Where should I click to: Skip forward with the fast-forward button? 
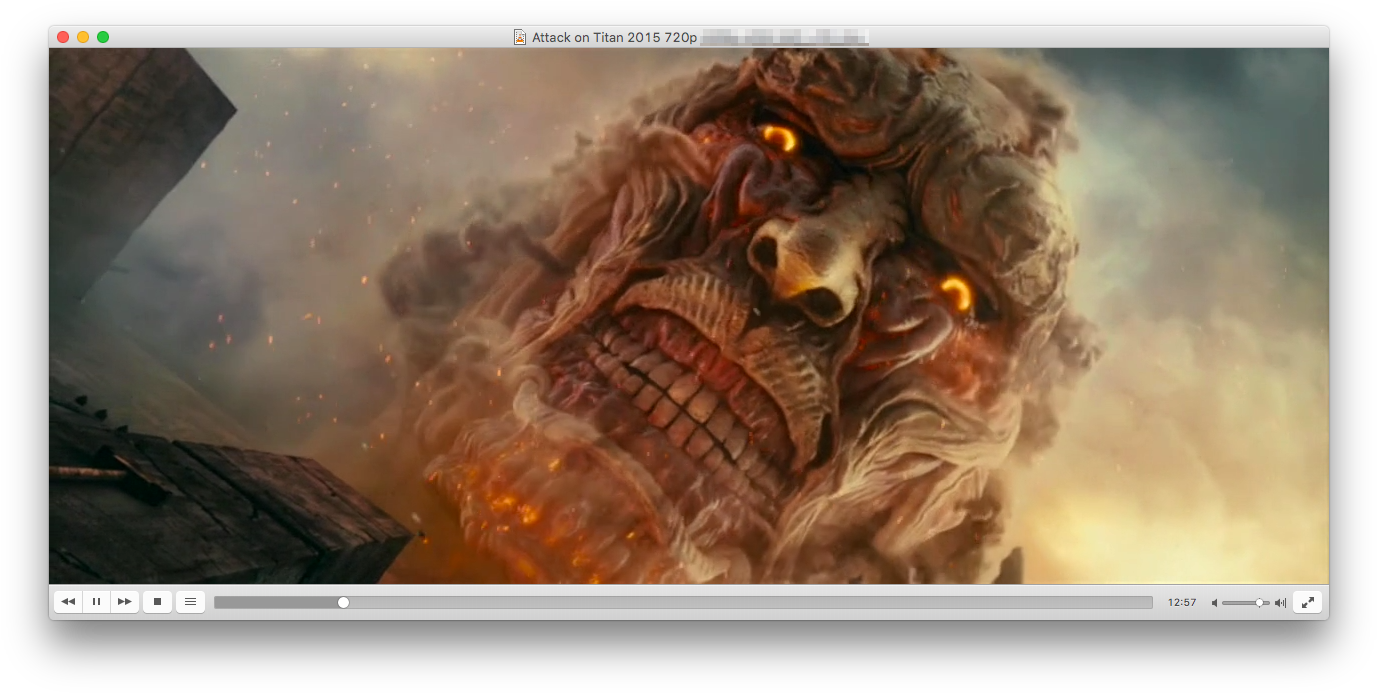click(124, 602)
